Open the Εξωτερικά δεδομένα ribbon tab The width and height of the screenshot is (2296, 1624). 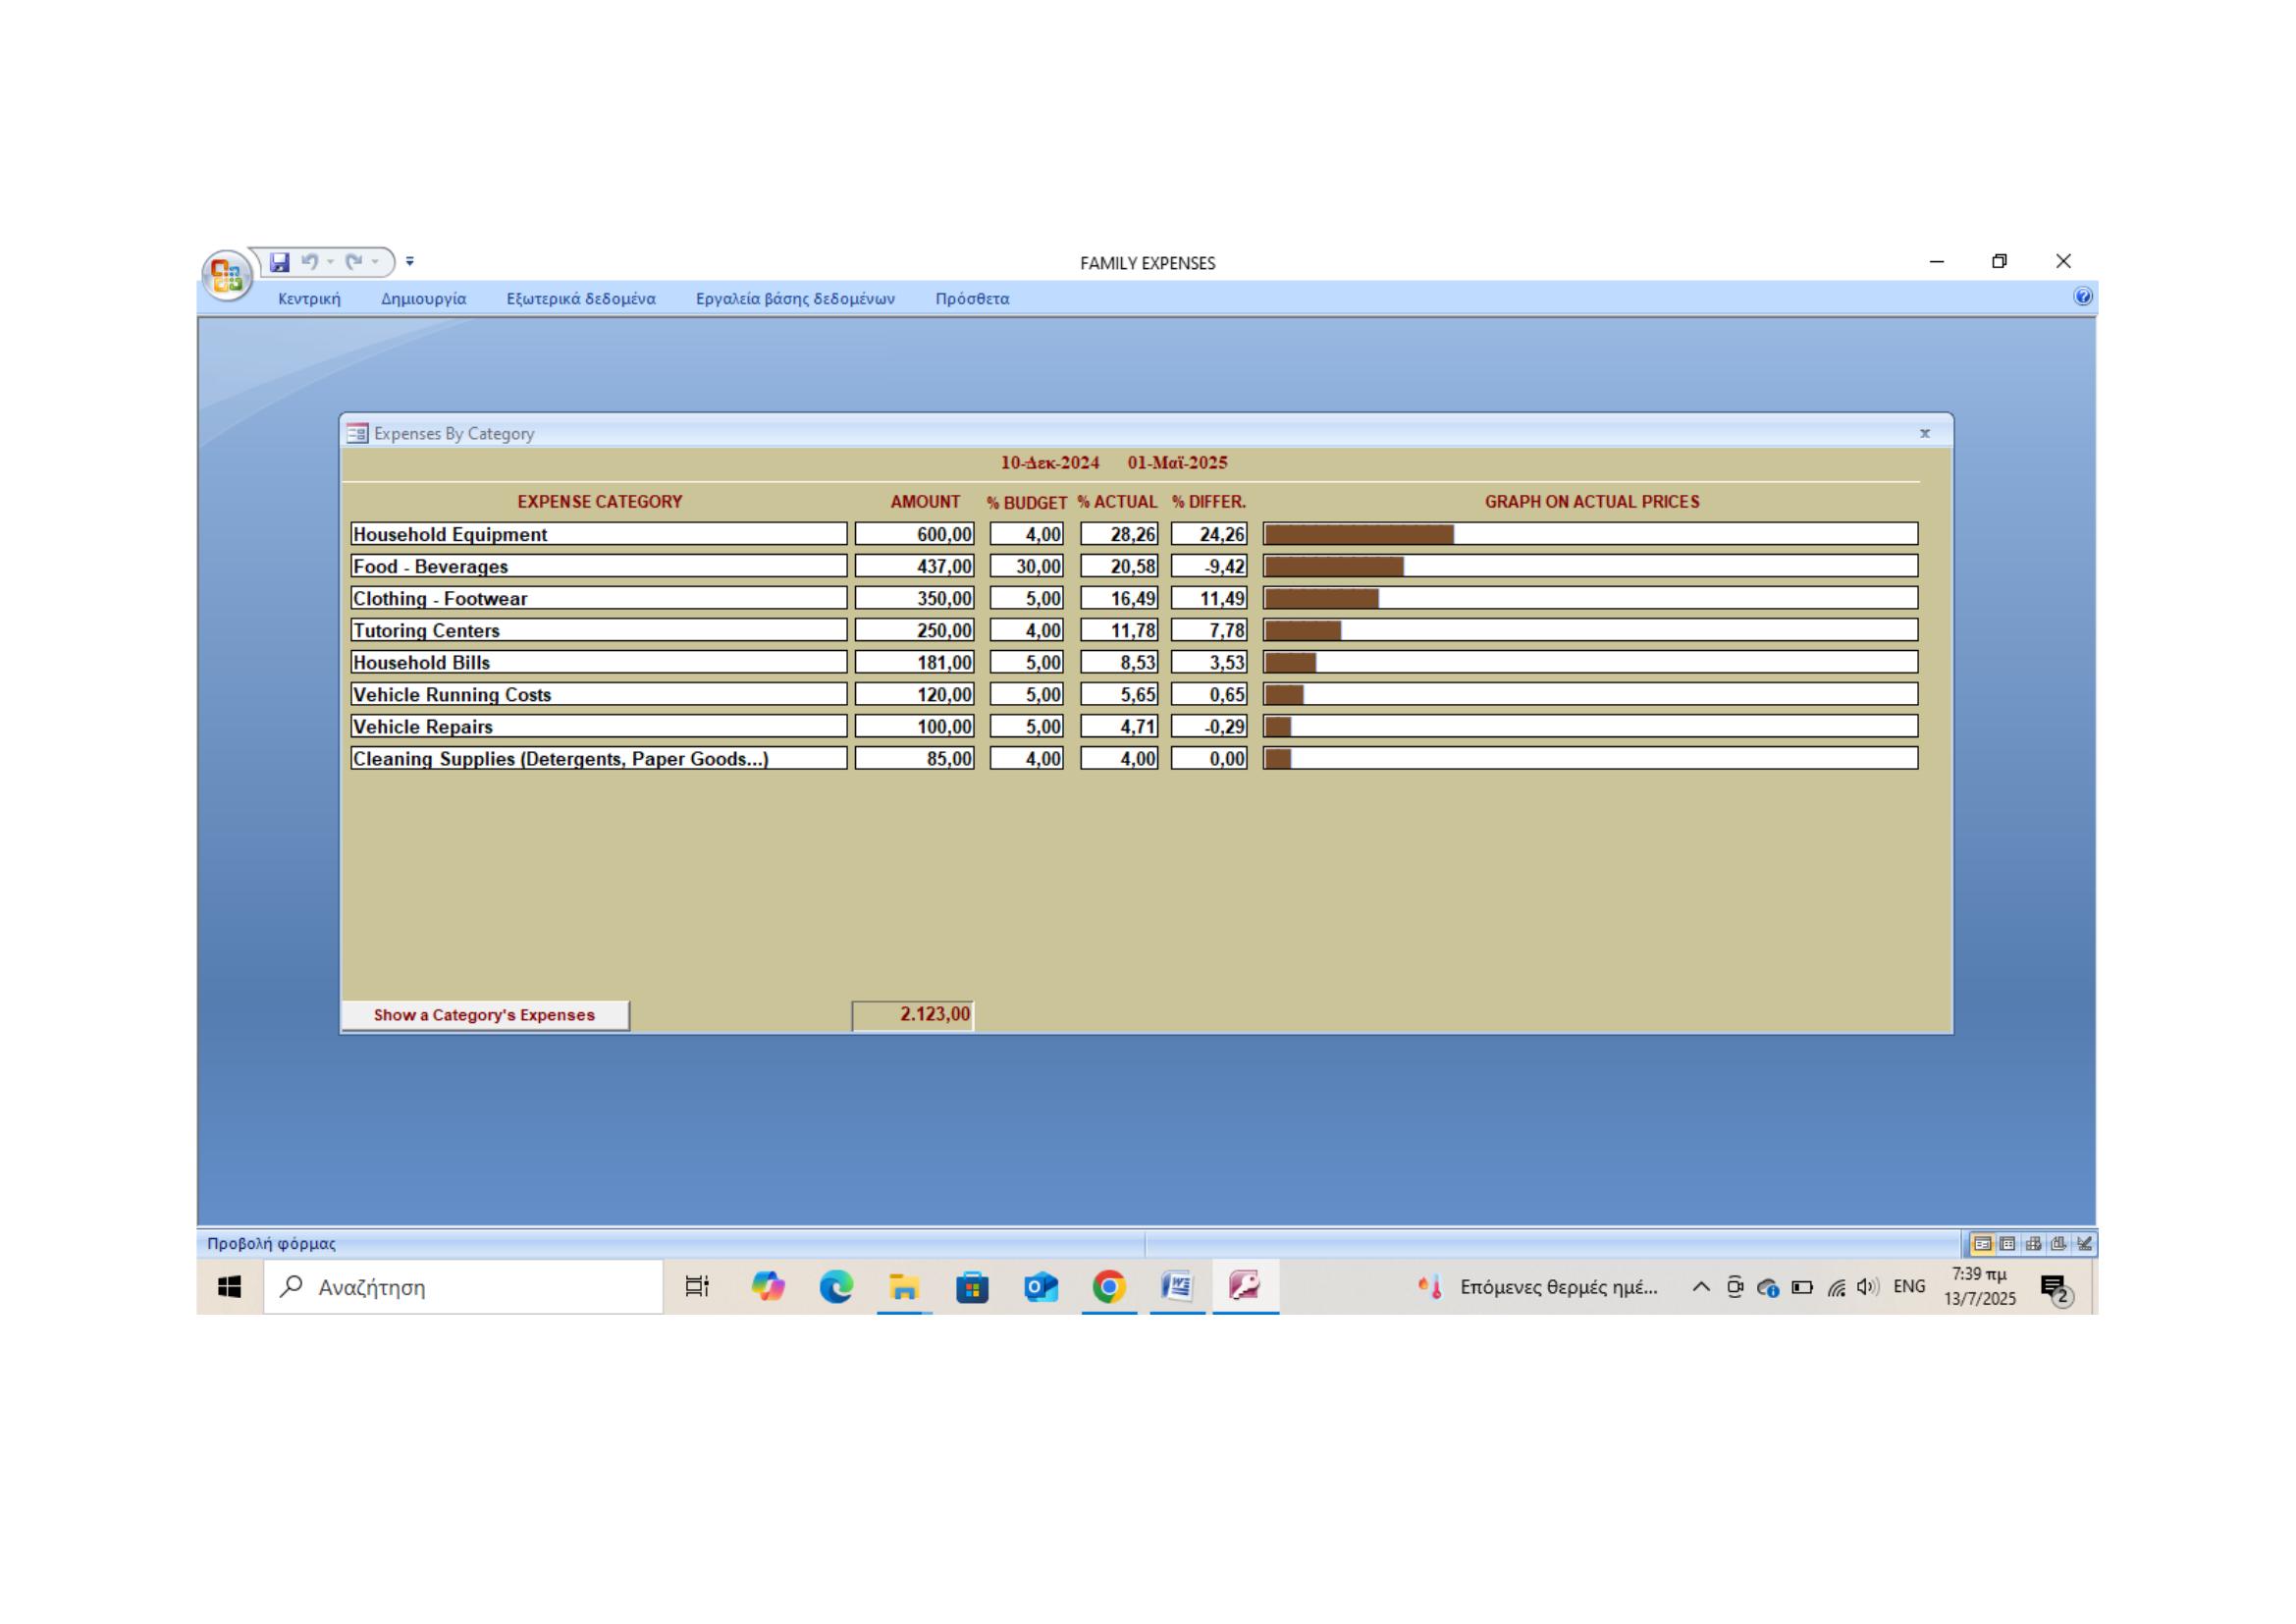(581, 299)
